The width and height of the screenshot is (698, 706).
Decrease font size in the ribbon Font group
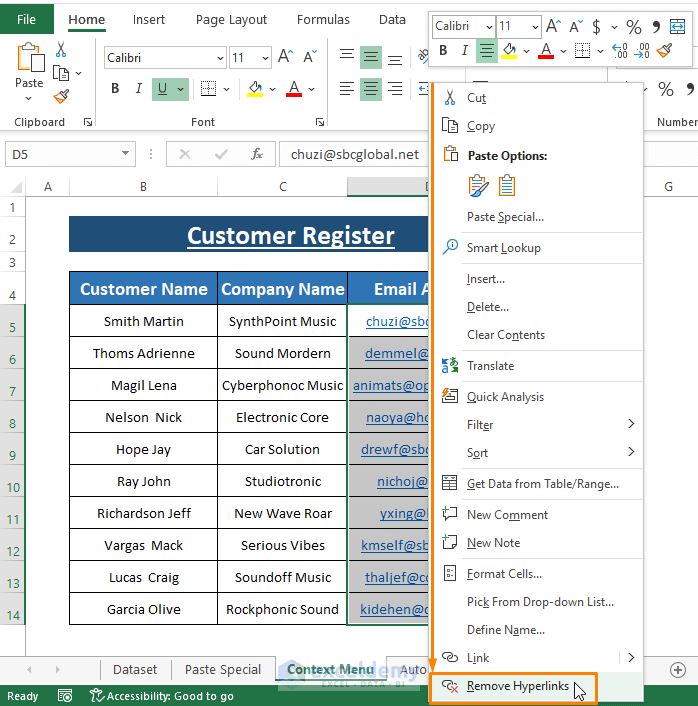point(310,57)
